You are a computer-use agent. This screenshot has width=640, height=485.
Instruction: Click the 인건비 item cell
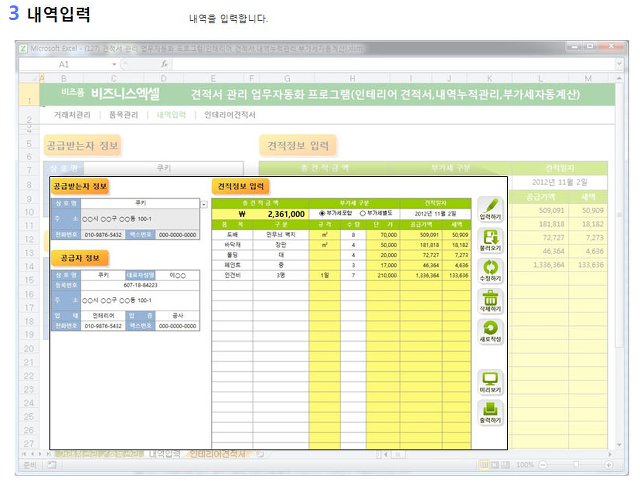(232, 275)
